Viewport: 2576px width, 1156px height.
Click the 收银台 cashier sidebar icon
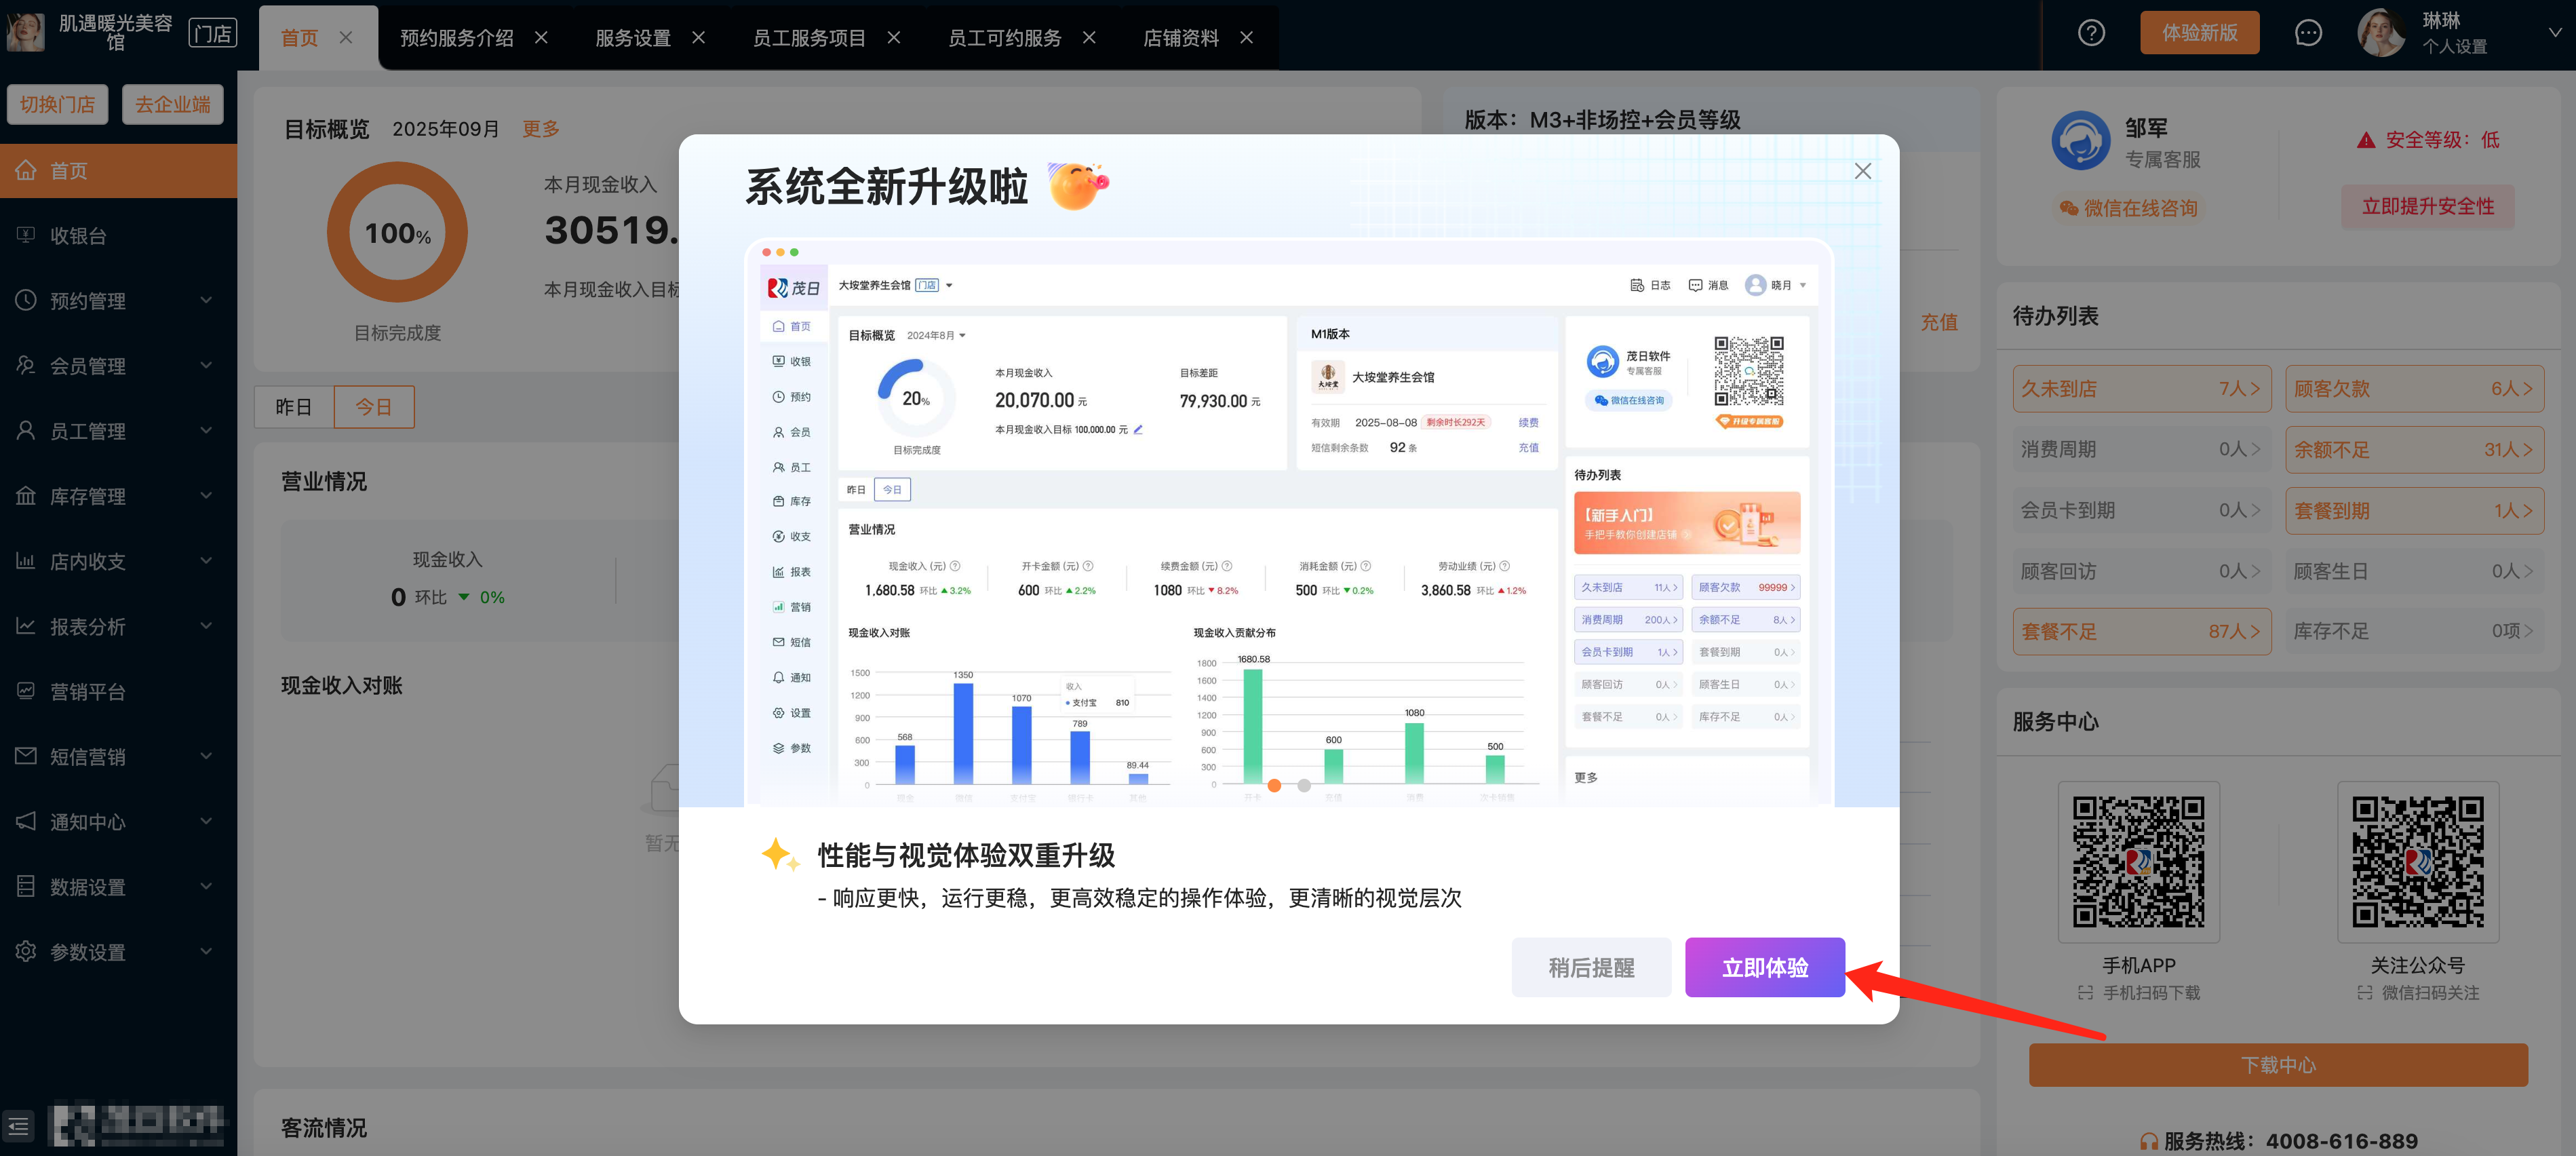pyautogui.click(x=26, y=235)
